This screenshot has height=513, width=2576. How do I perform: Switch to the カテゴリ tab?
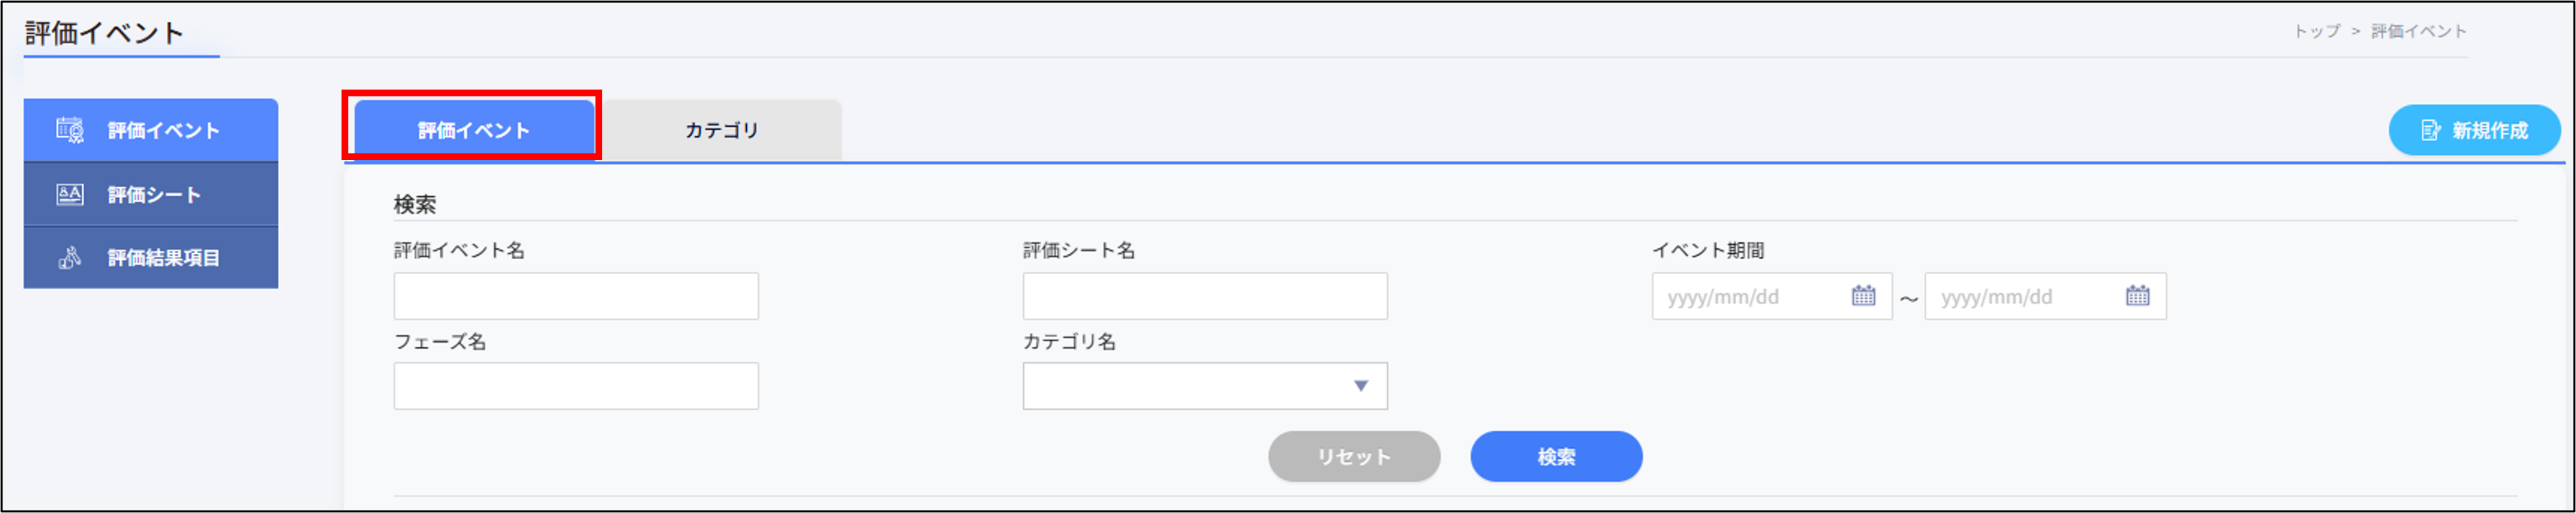(x=723, y=128)
